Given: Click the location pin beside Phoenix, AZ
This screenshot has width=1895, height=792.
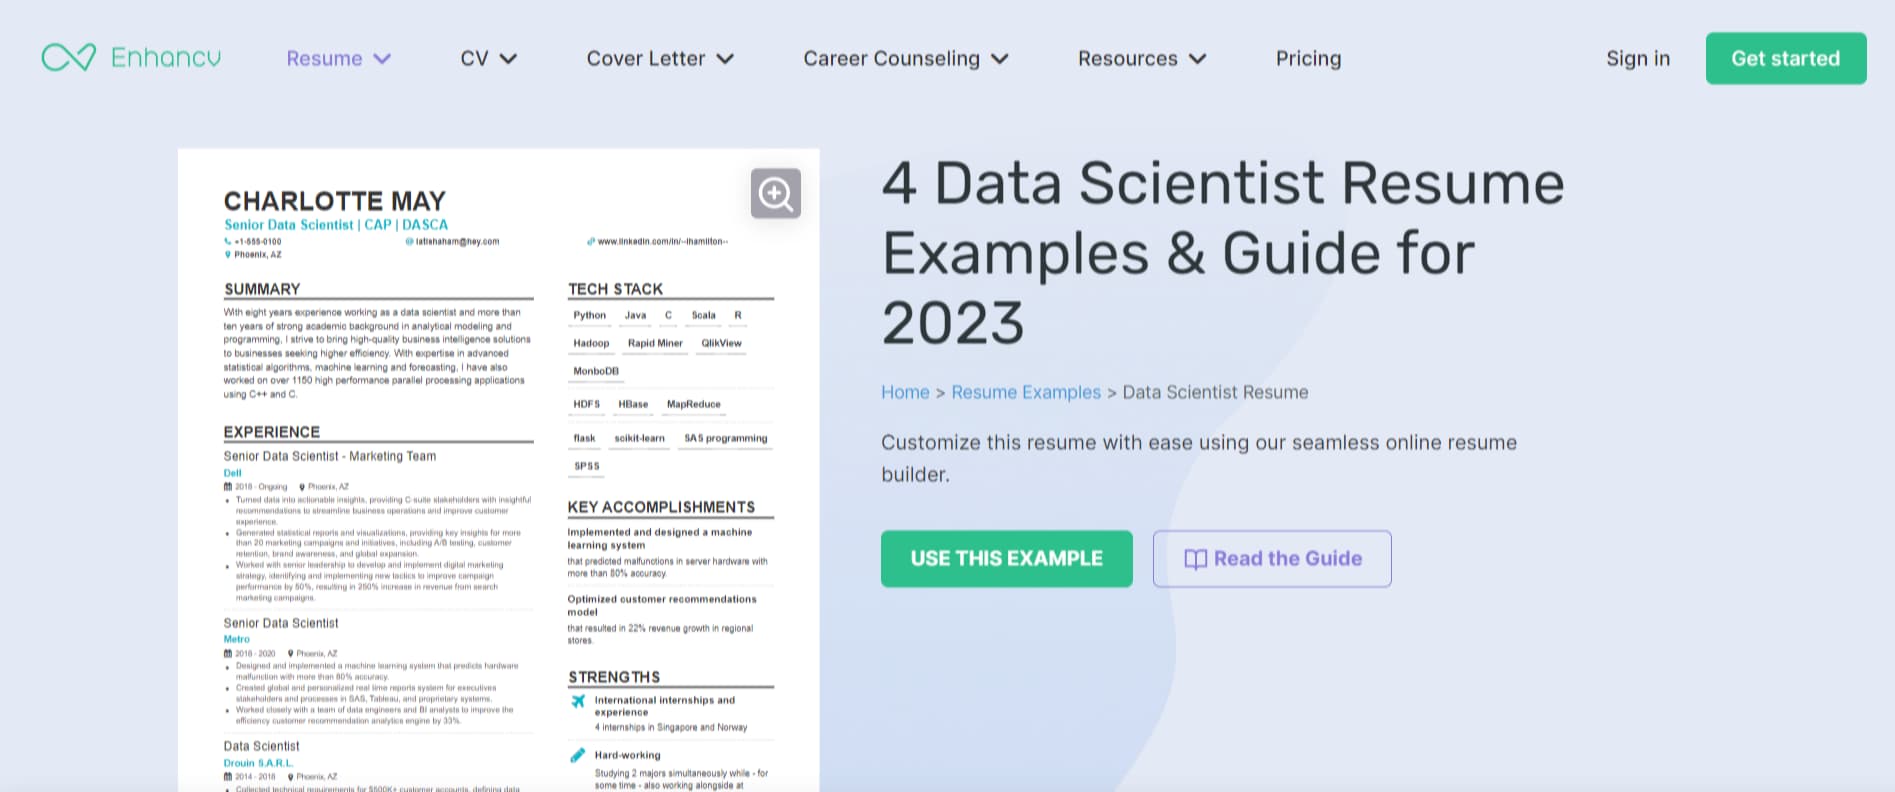Looking at the screenshot, I should tap(227, 254).
